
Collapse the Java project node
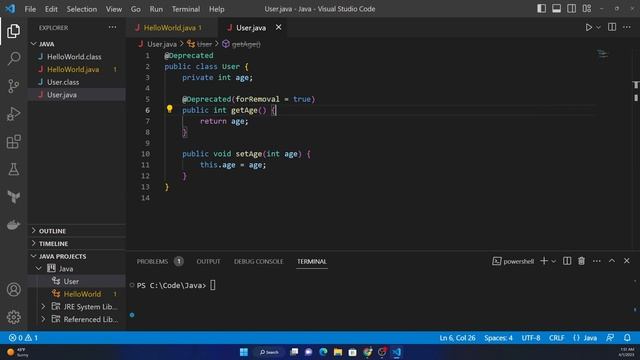click(38, 269)
